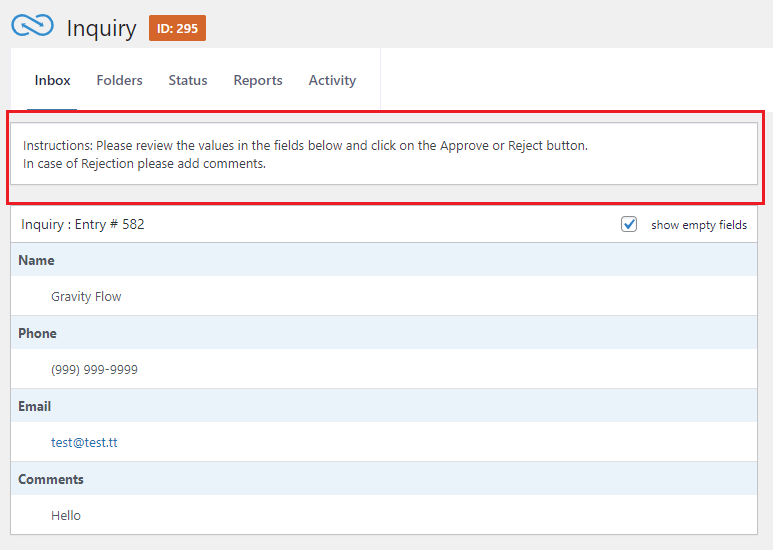Select the Comments field label
The width and height of the screenshot is (773, 550).
tap(51, 479)
